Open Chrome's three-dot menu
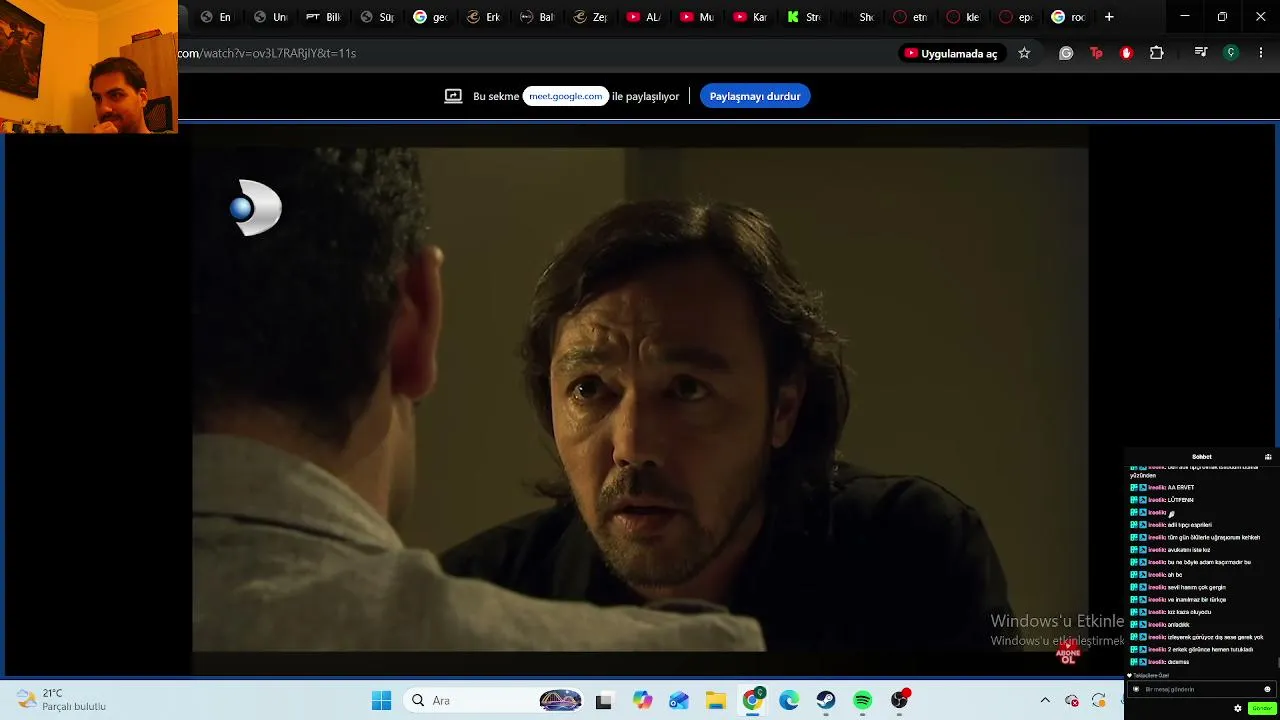This screenshot has height=720, width=1280. tap(1261, 53)
